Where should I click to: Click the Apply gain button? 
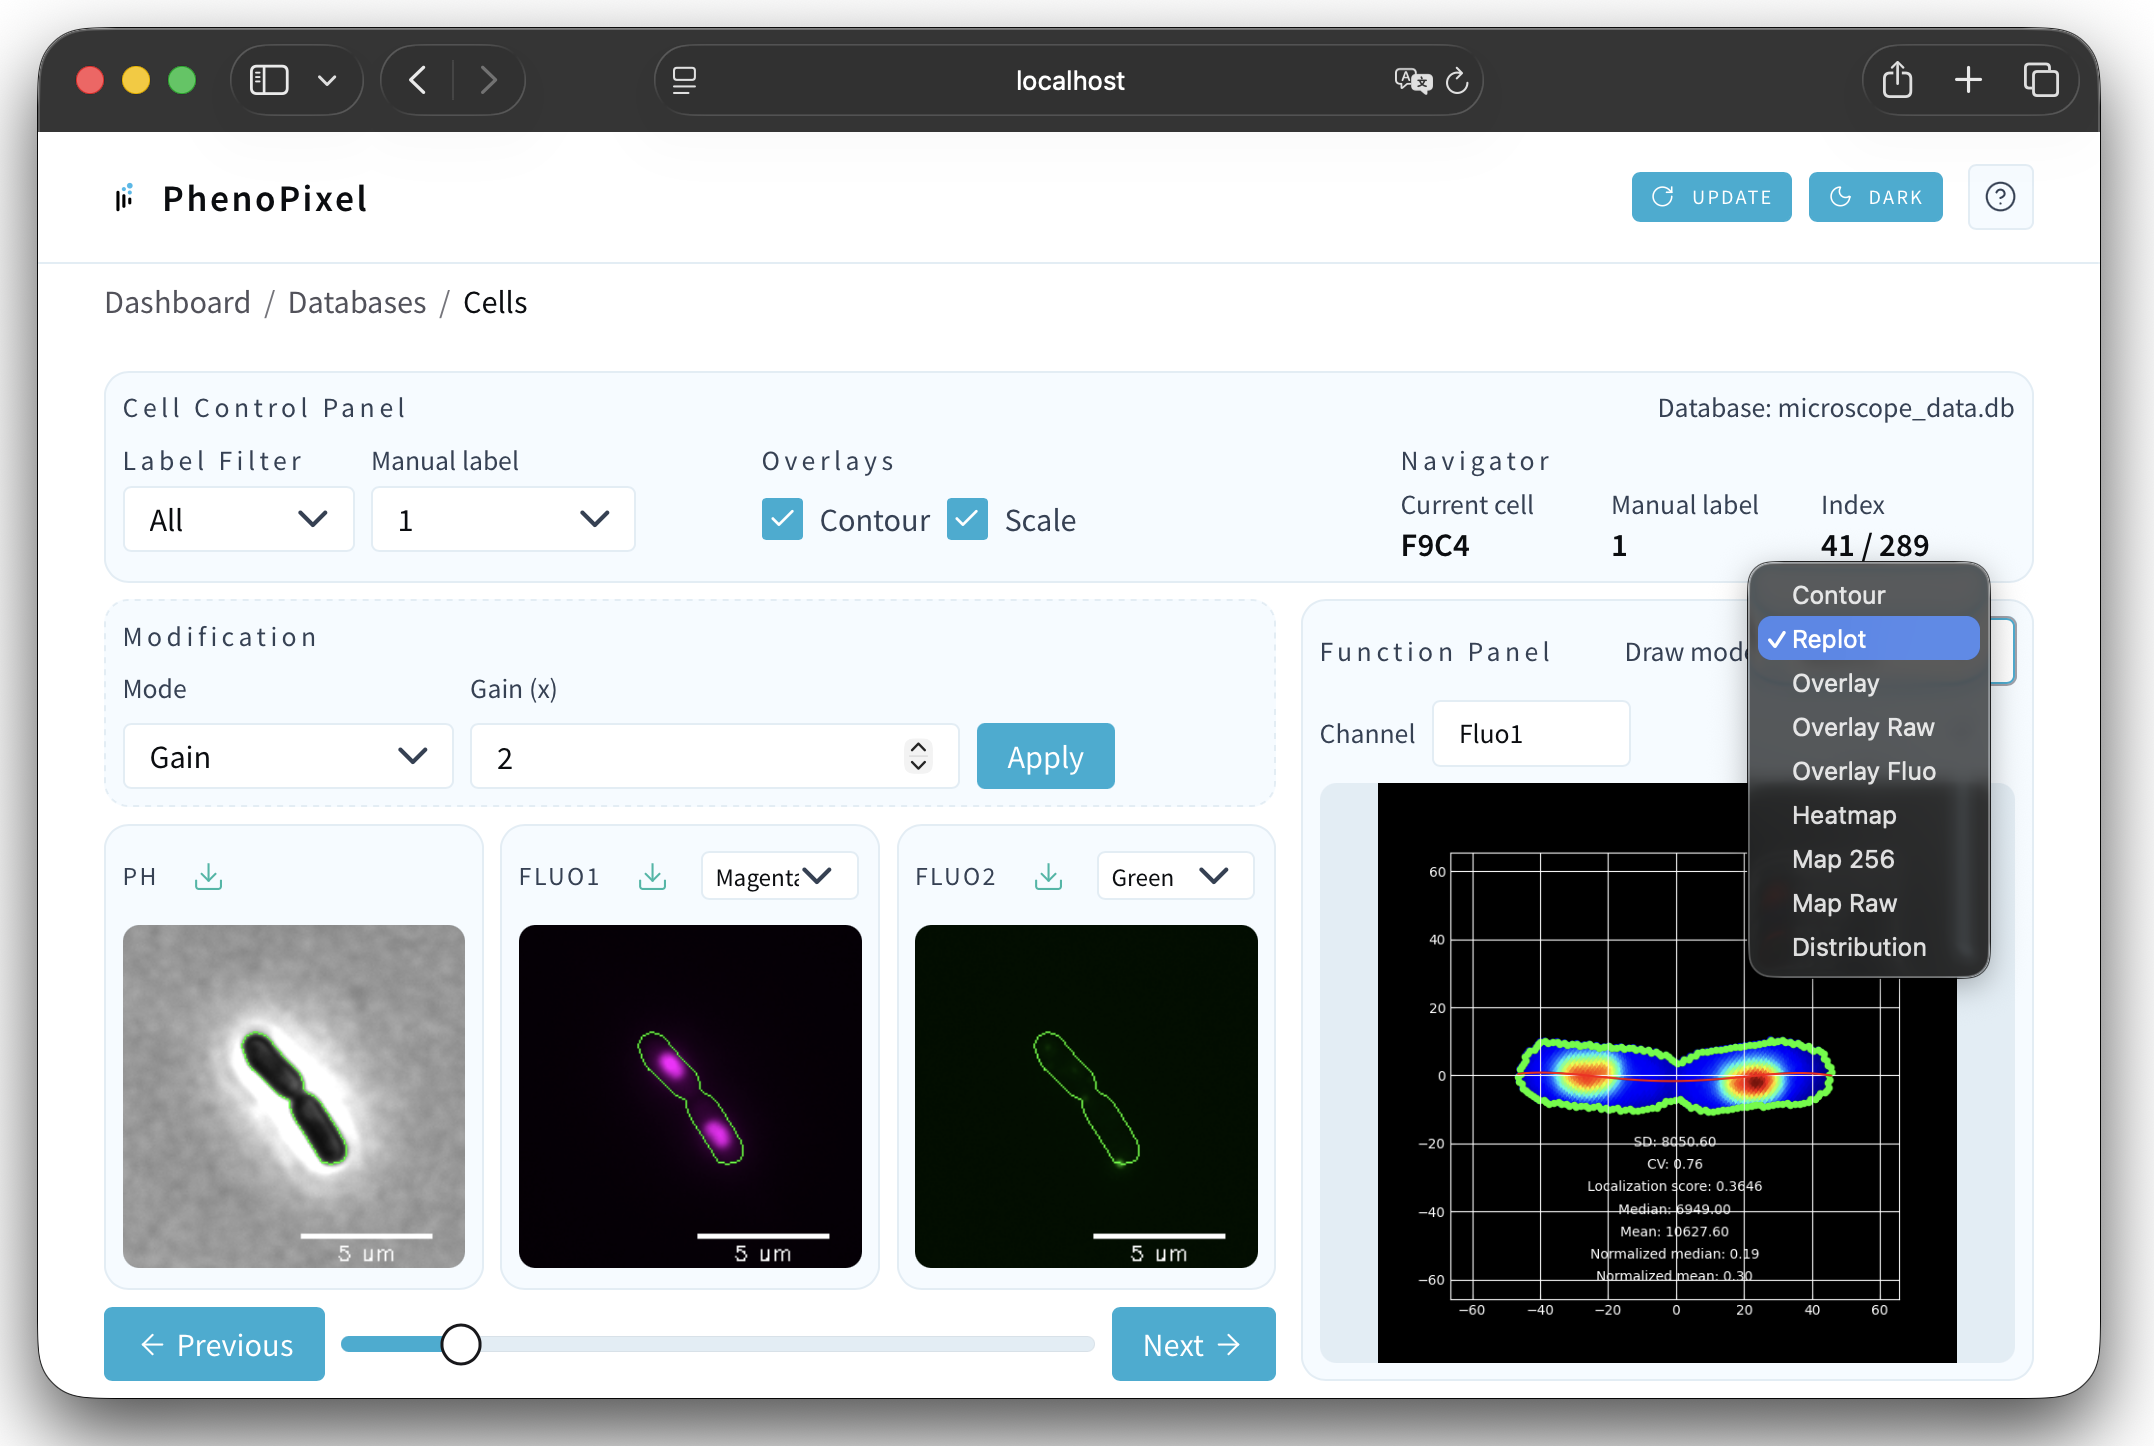(x=1045, y=756)
